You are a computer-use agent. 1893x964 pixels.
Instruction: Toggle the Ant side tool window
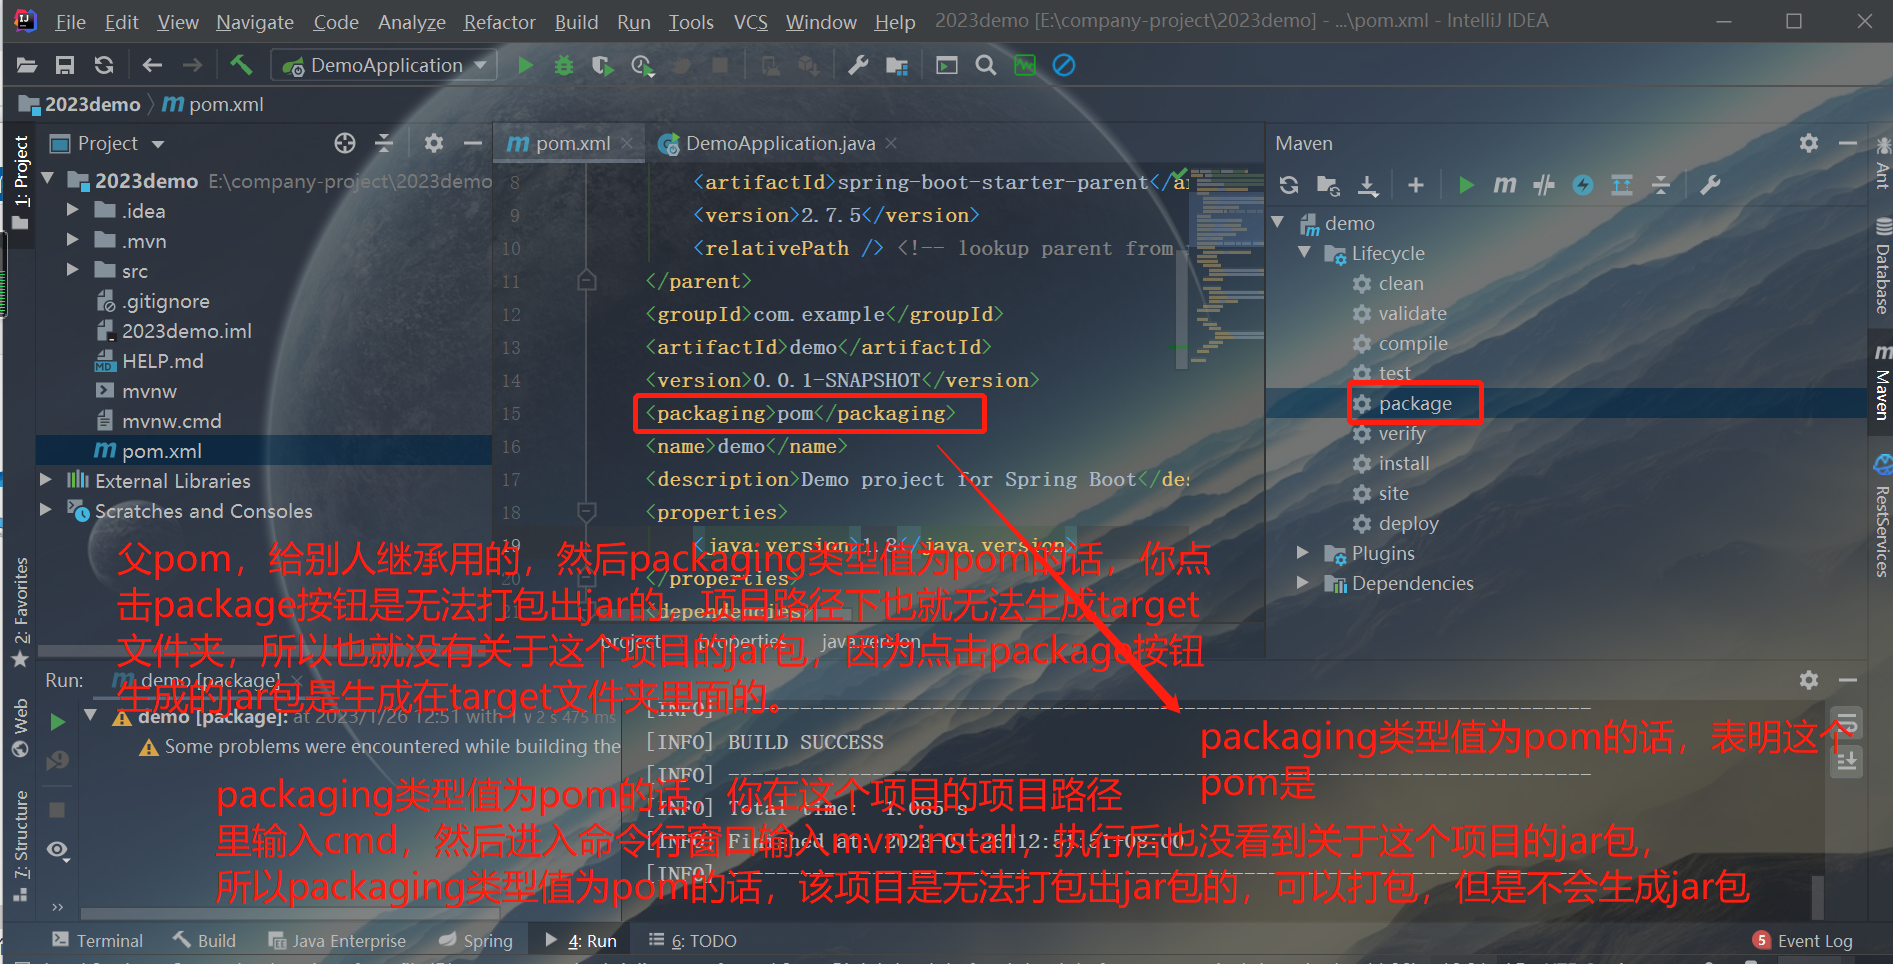1882,164
